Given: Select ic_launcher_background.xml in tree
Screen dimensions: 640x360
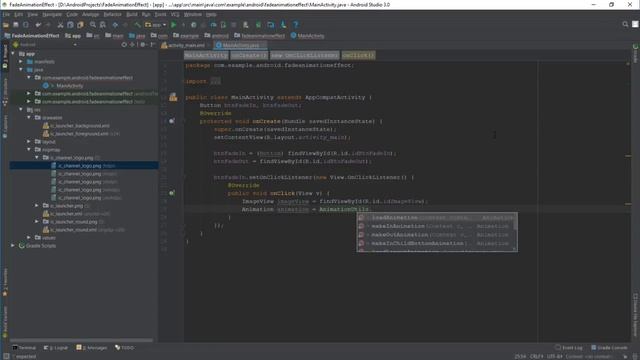Looking at the screenshot, I should (80, 126).
